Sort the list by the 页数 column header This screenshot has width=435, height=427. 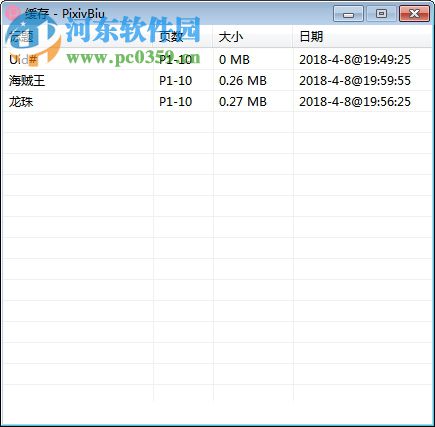(183, 37)
